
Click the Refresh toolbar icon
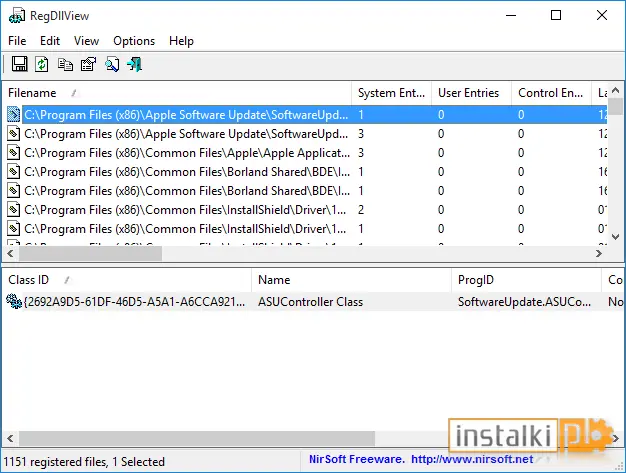[42, 64]
